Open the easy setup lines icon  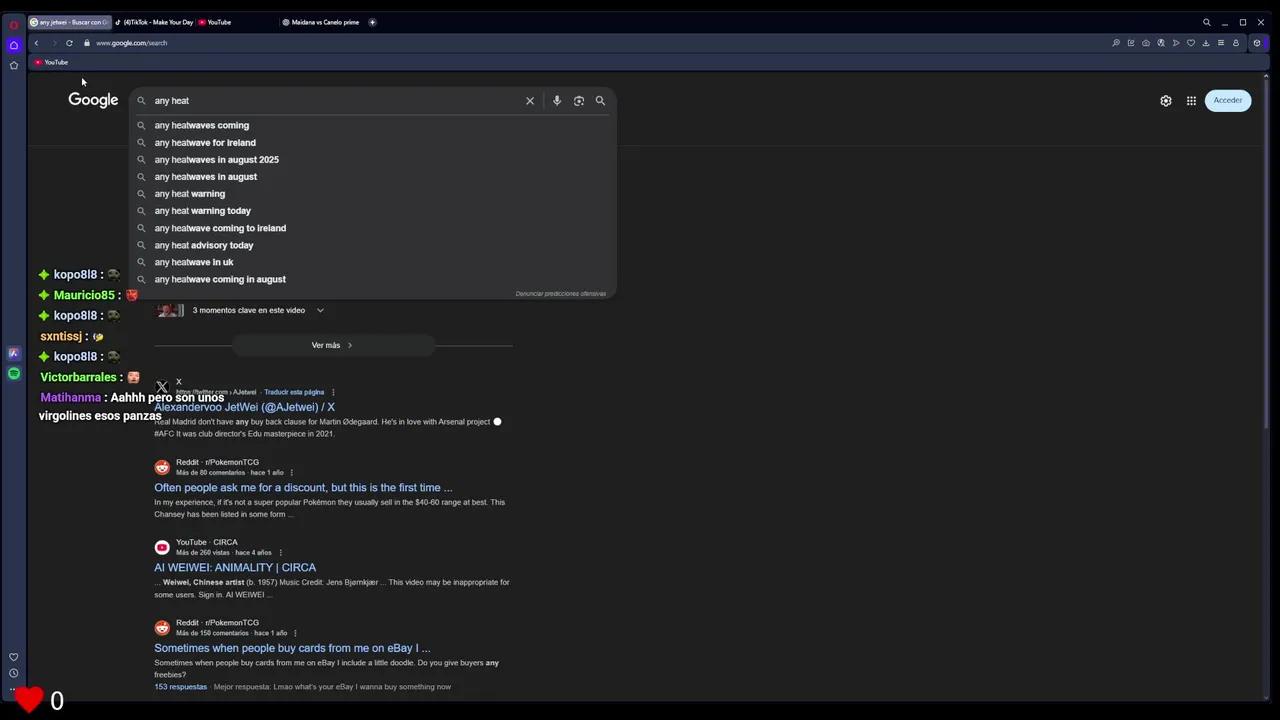[1221, 43]
